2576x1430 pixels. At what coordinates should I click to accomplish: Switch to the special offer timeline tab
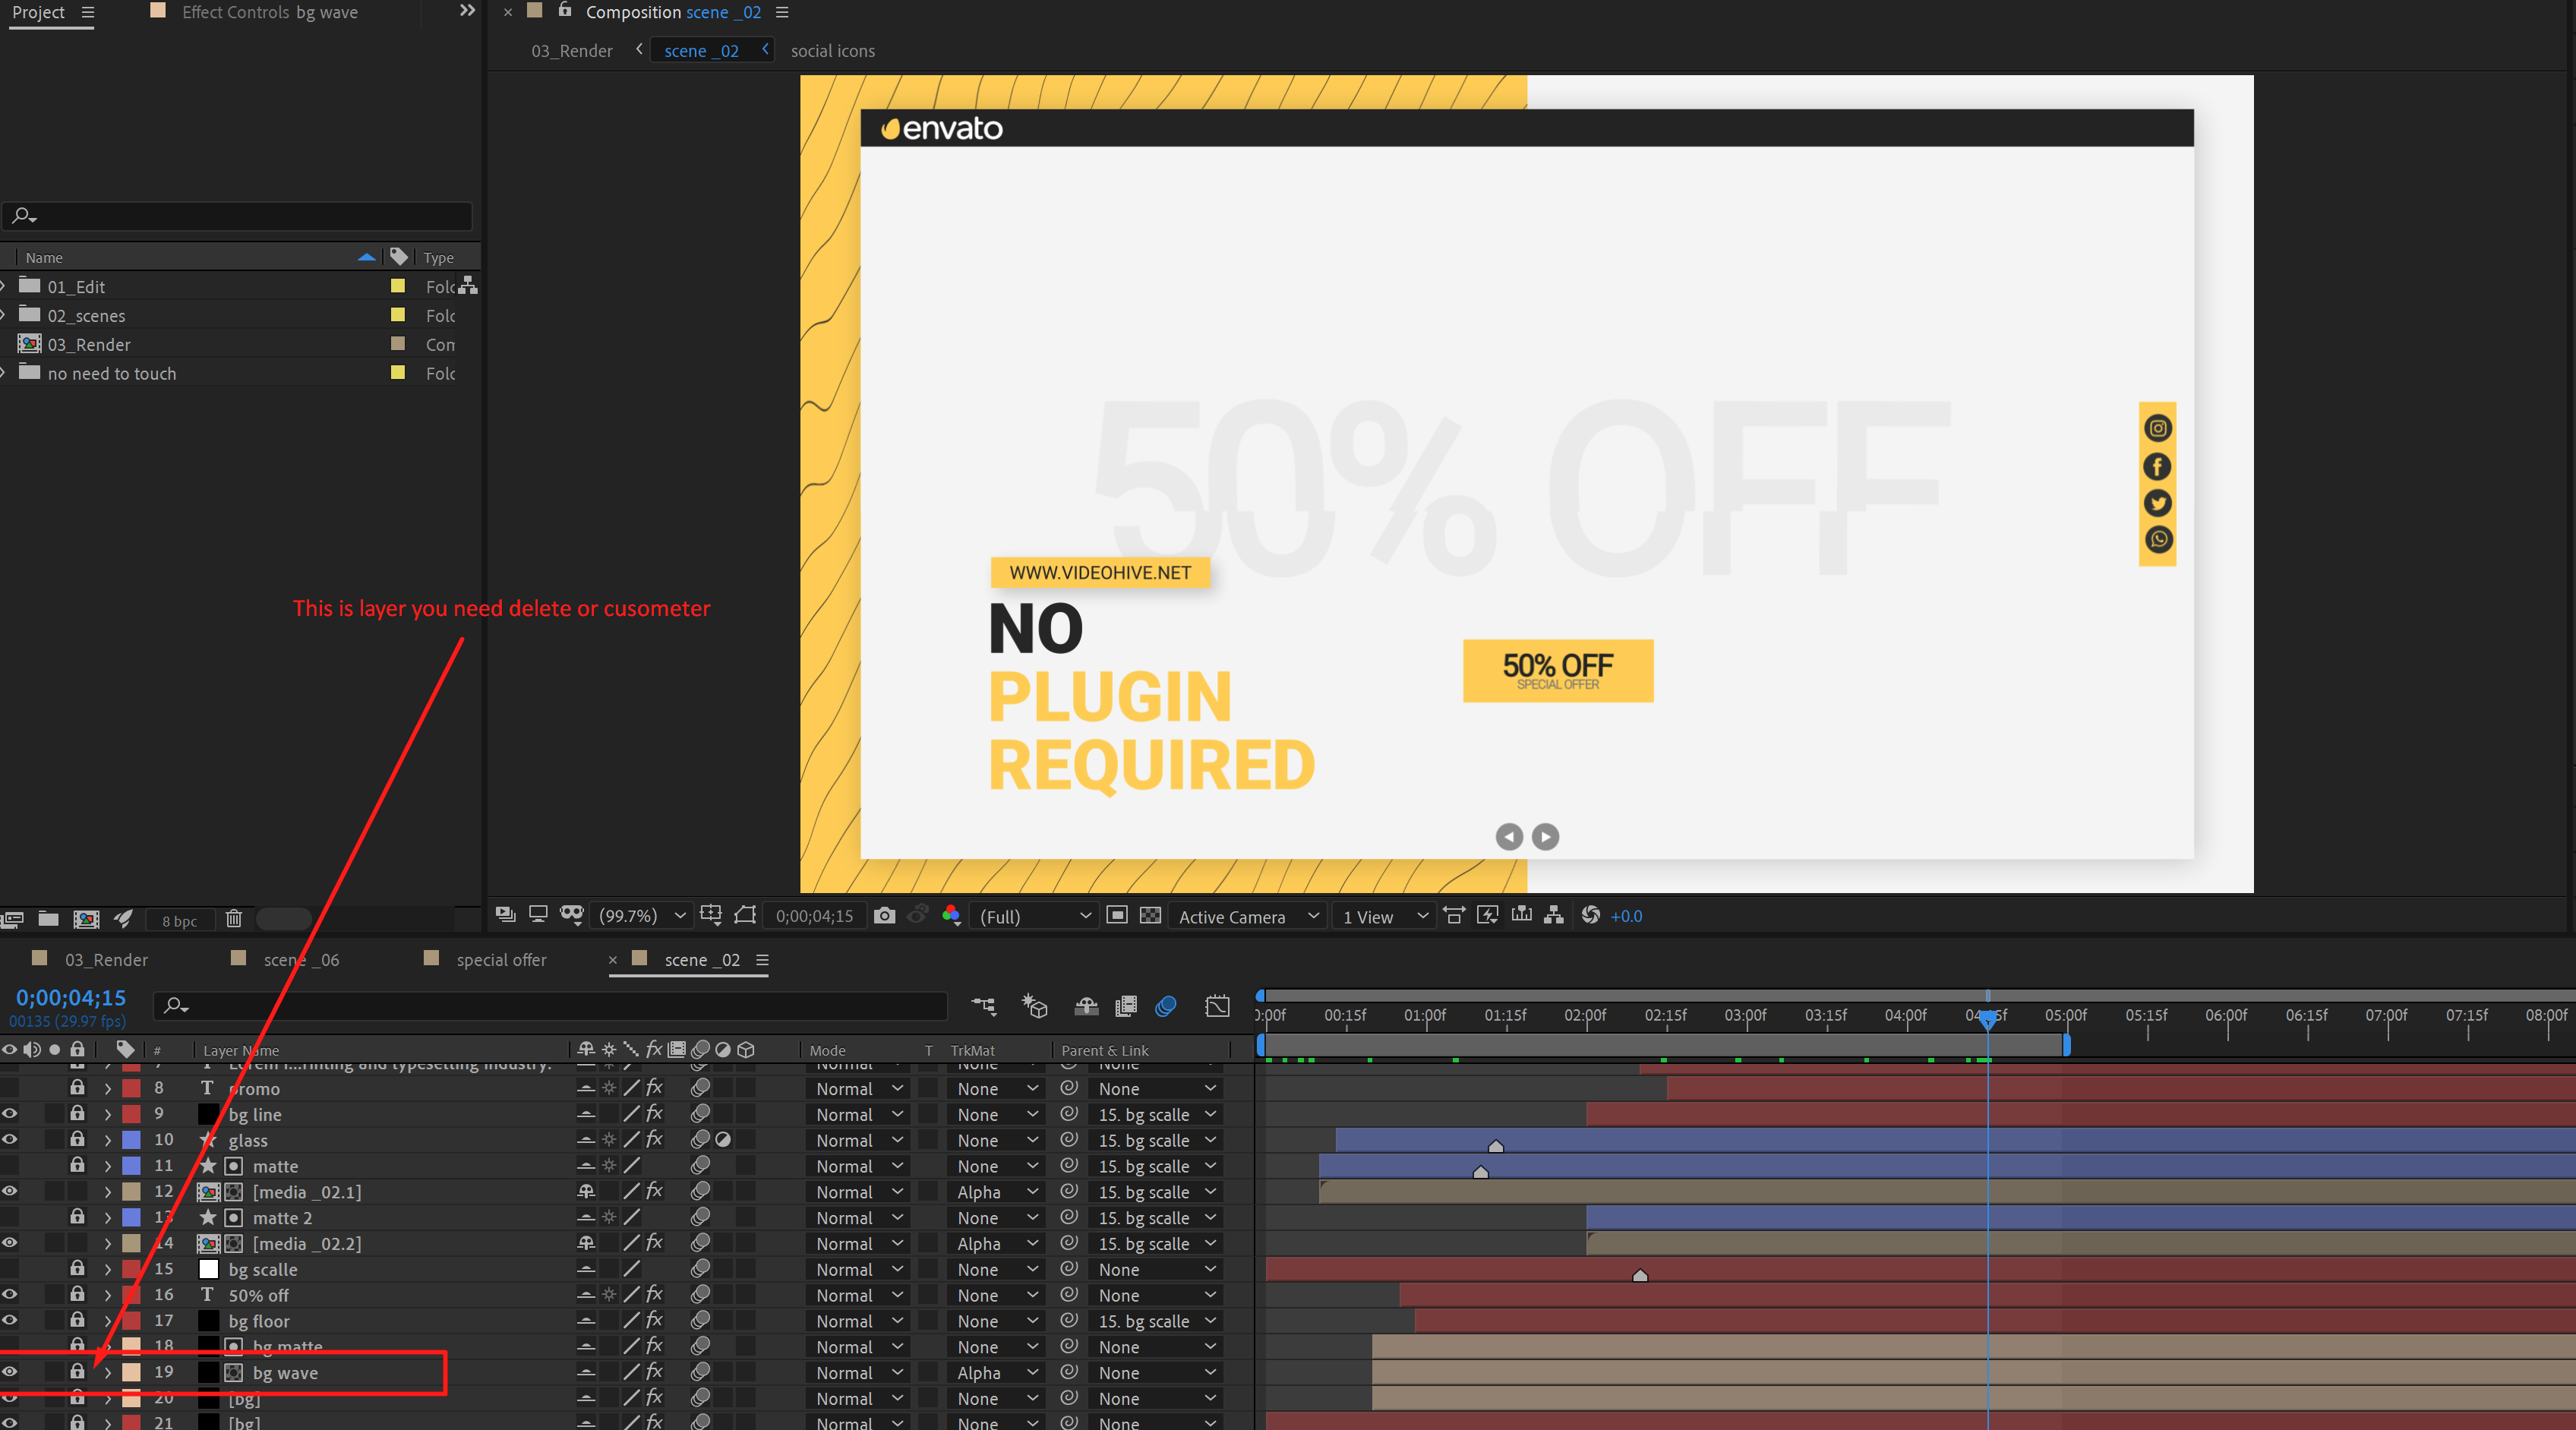coord(501,960)
